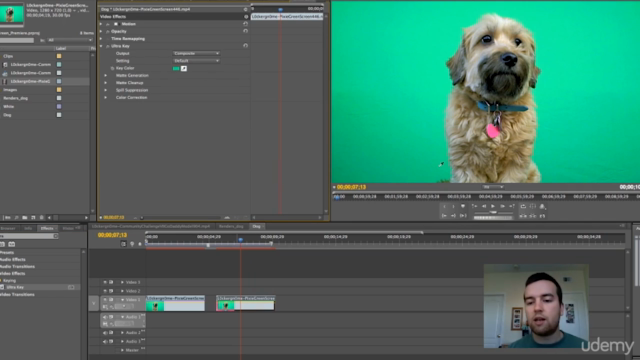Expand the Video 3 track

[122, 282]
